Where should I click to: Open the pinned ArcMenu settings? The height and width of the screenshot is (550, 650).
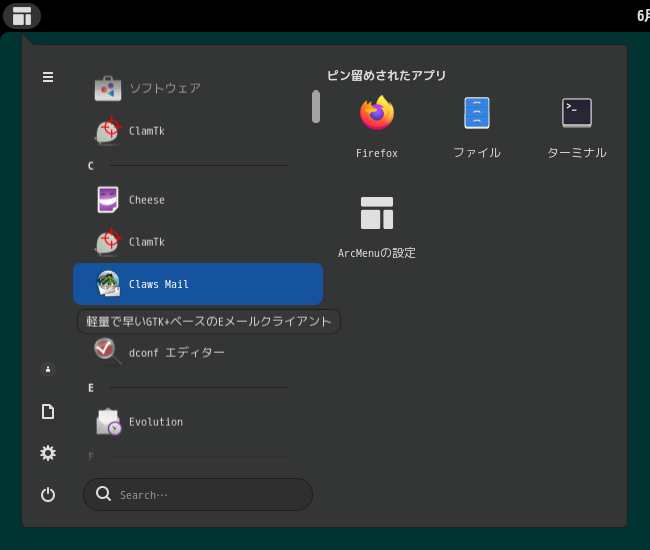pos(377,227)
